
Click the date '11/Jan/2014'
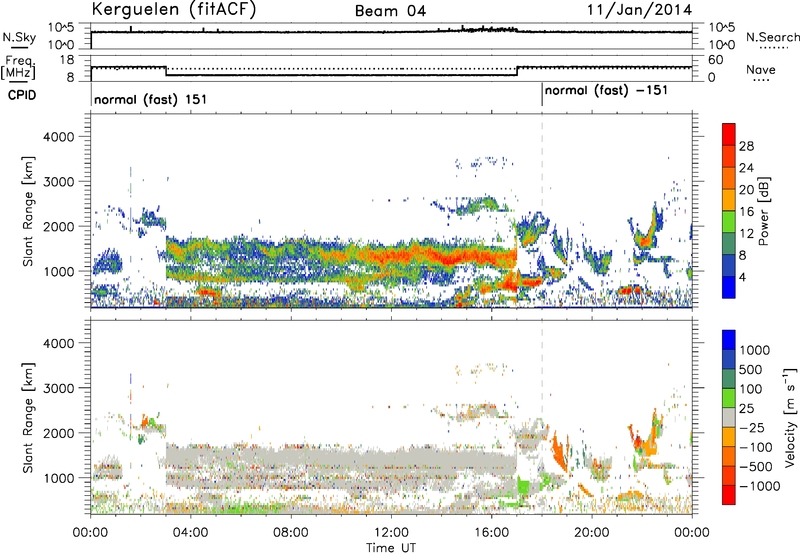click(x=639, y=10)
